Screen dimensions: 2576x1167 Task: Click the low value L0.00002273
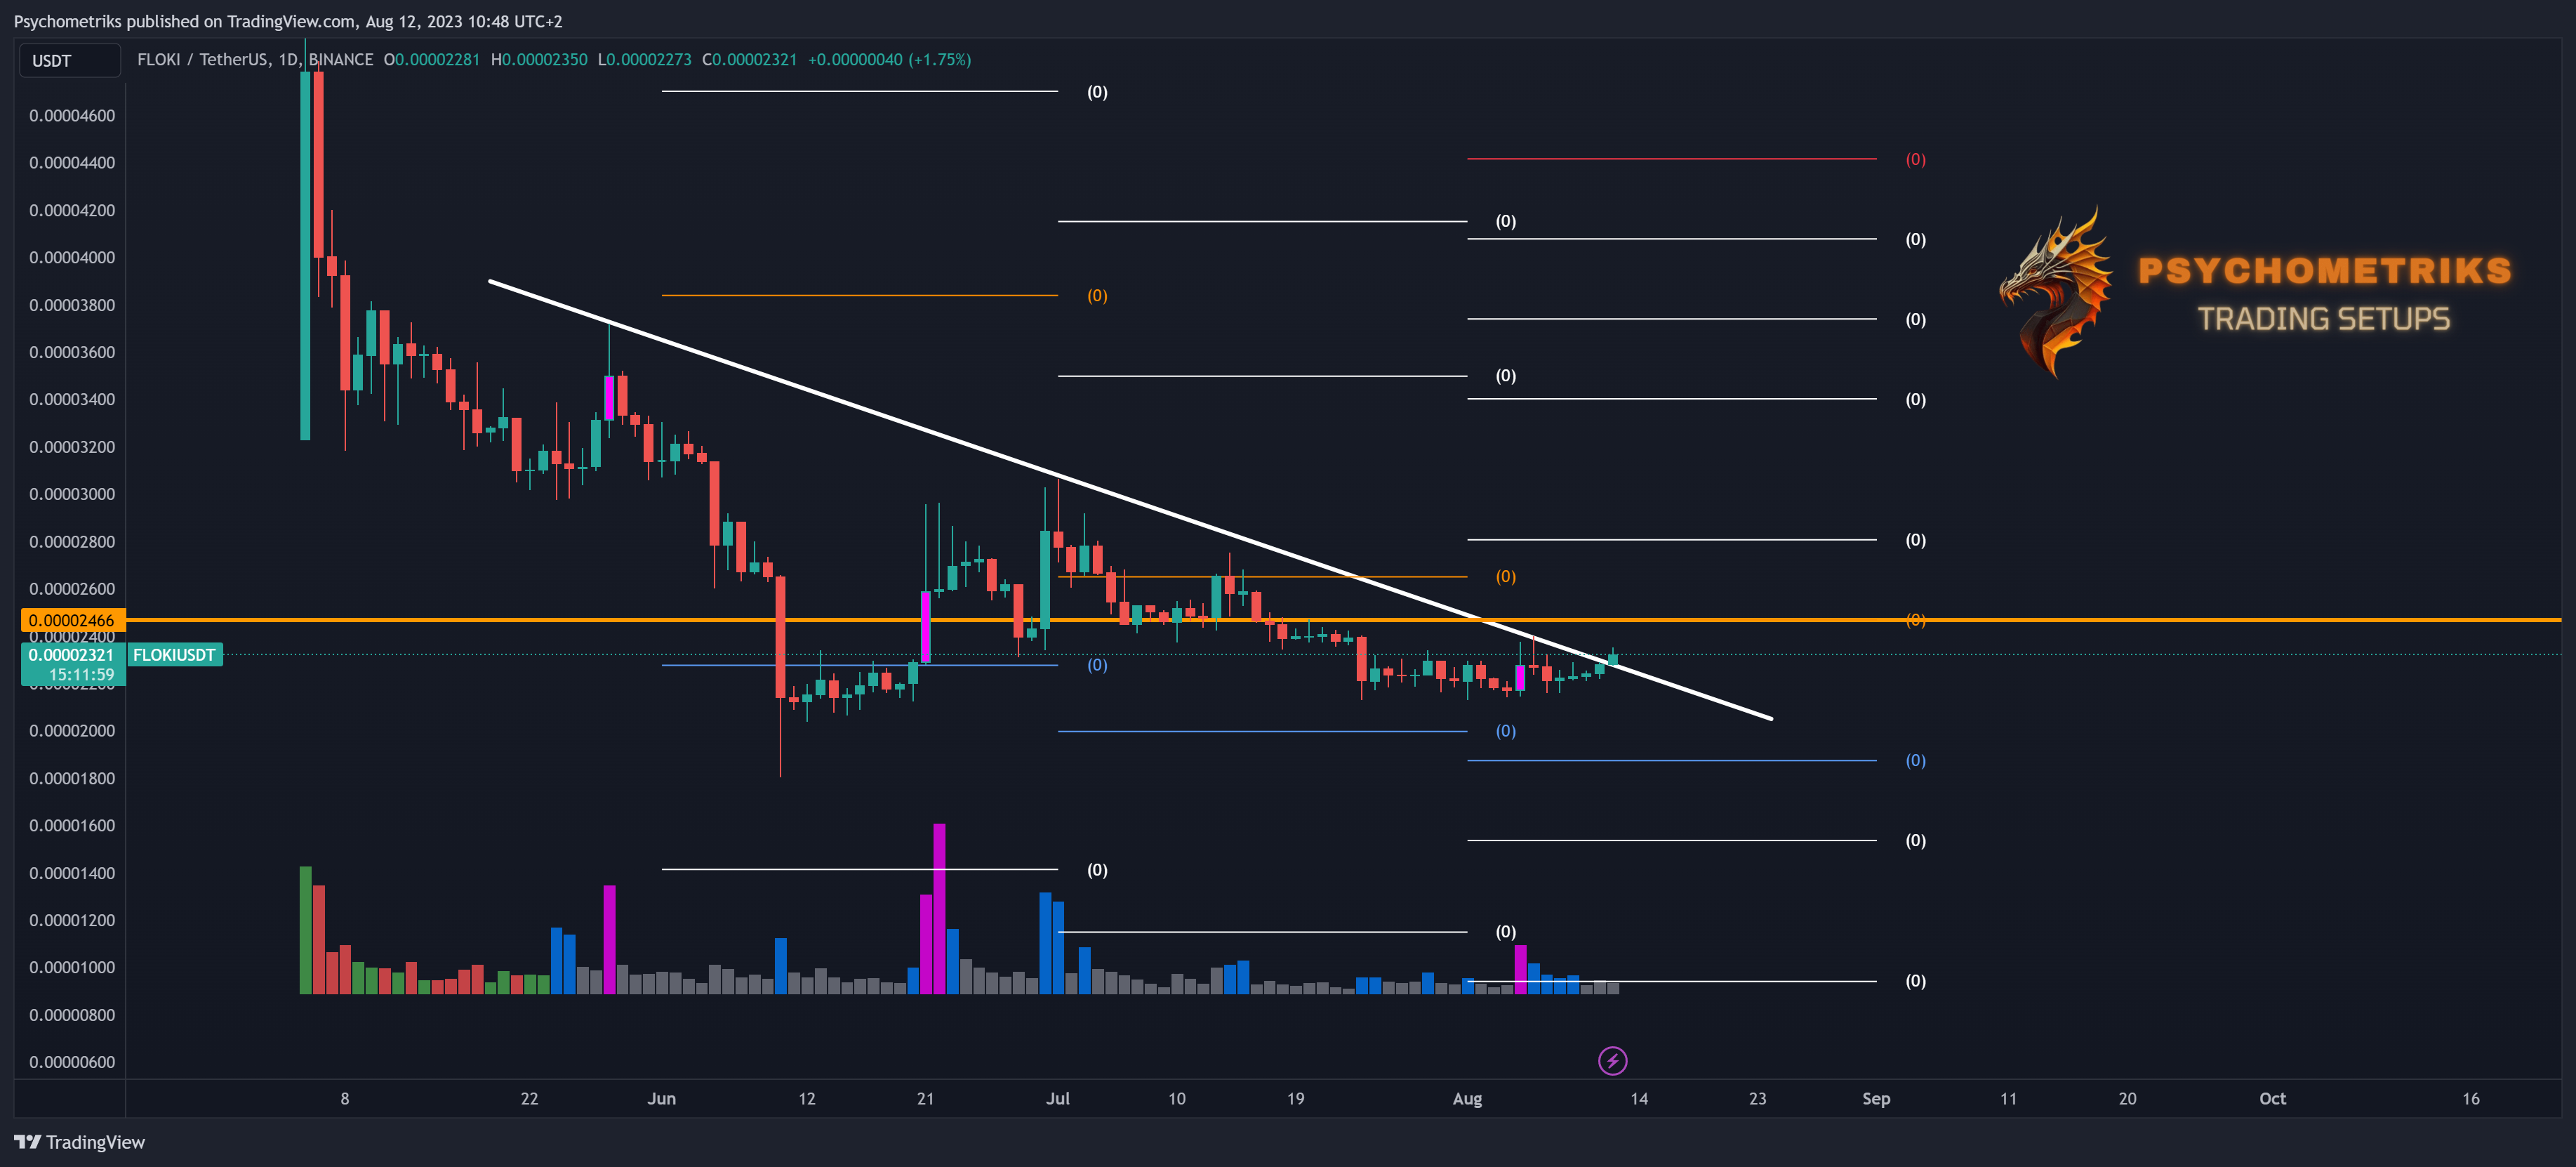pos(645,60)
